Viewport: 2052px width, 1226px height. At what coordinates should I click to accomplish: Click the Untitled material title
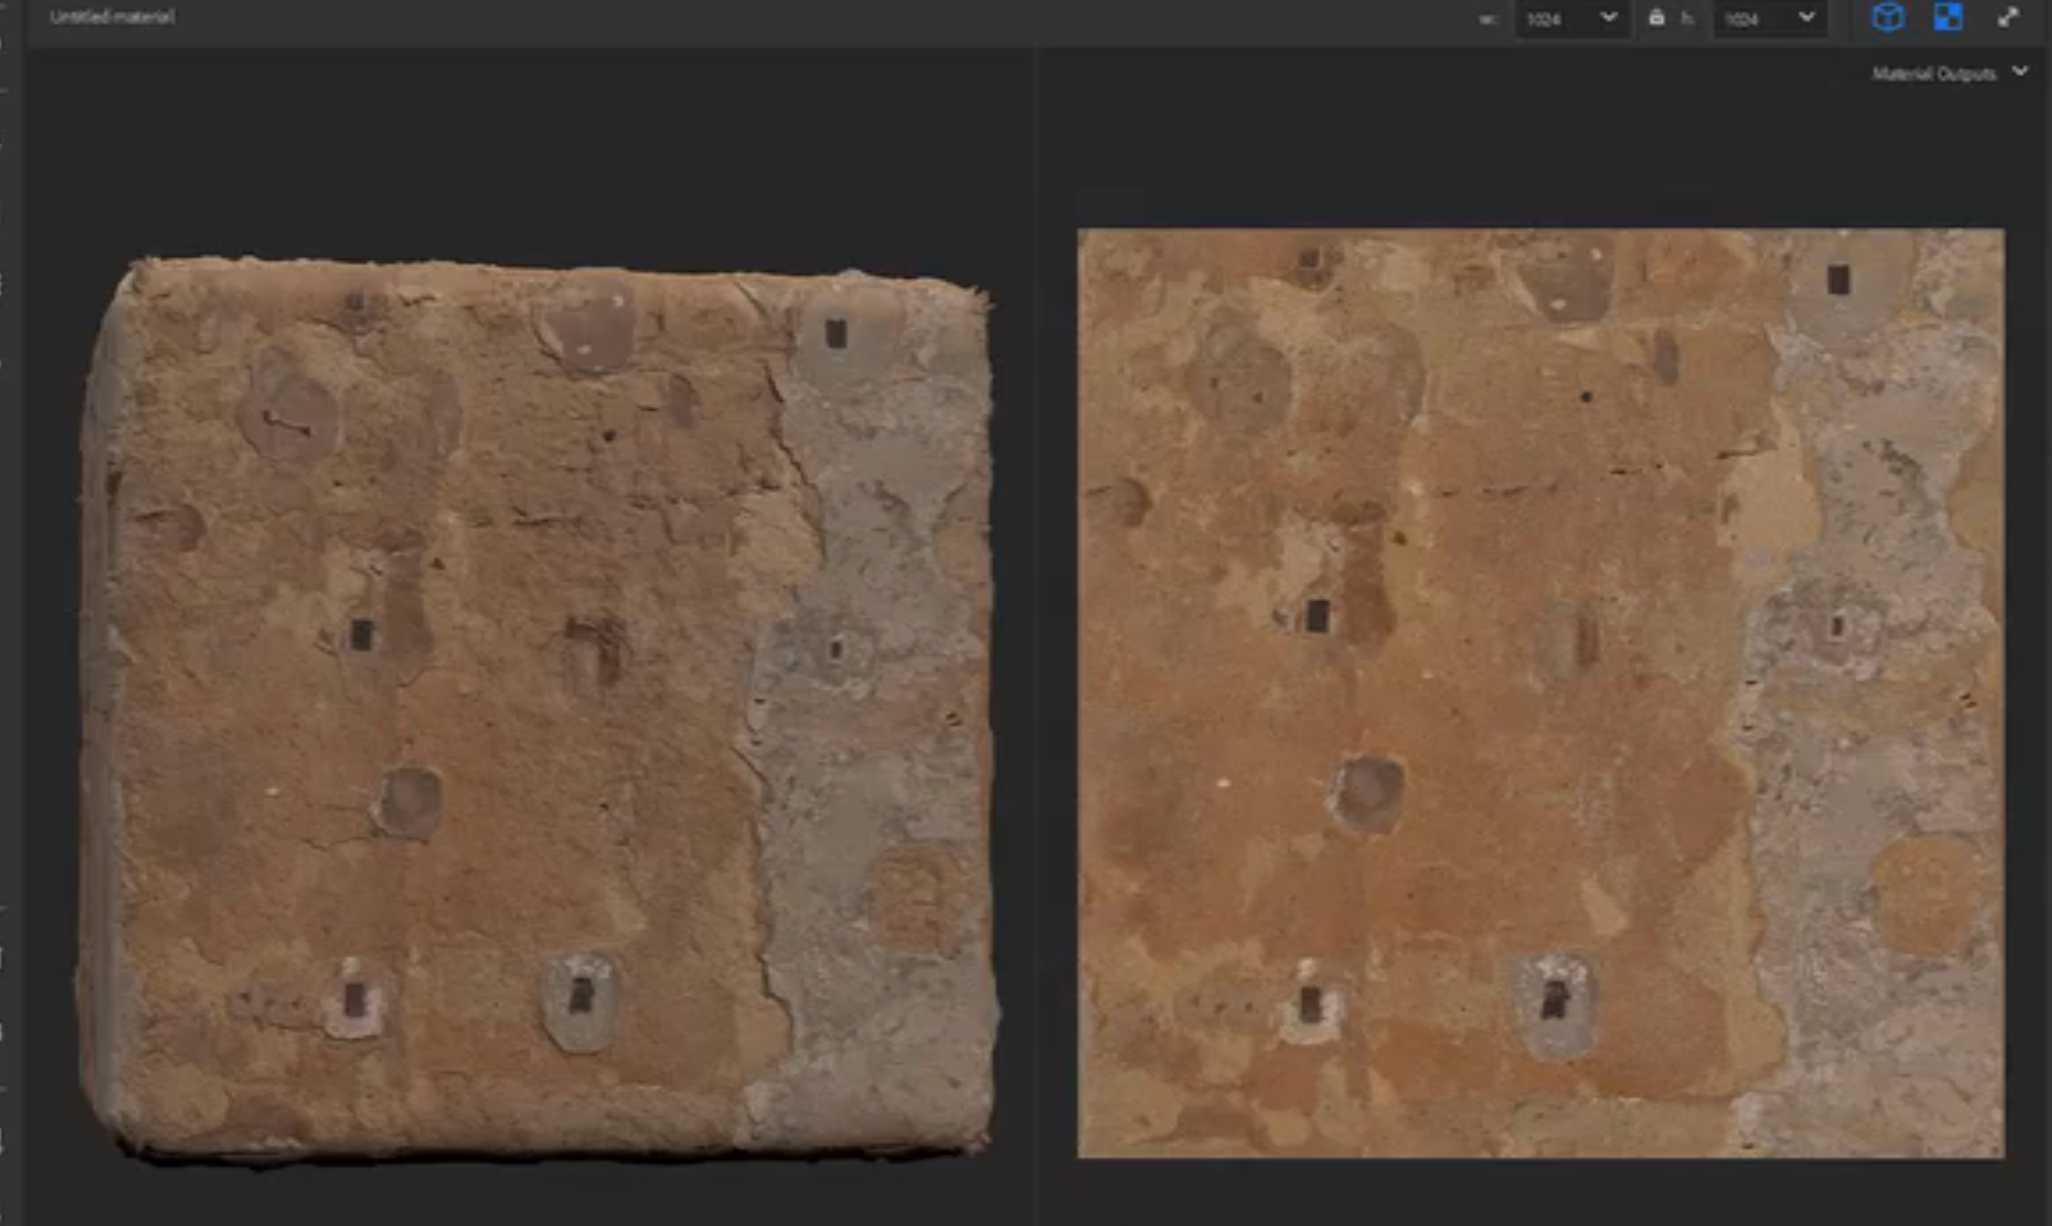(112, 17)
